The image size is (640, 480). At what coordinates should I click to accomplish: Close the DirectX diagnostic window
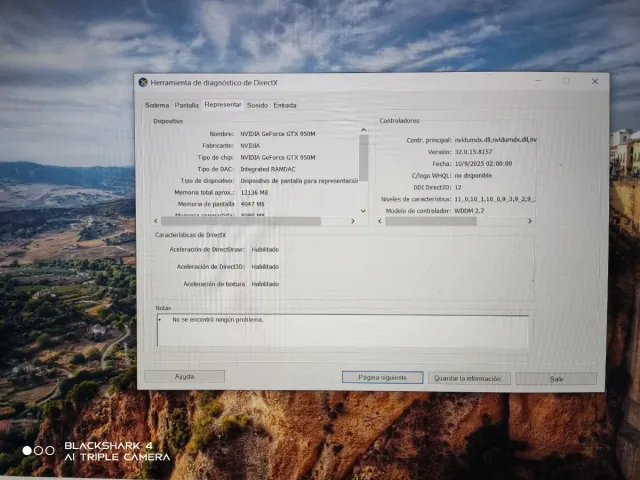tap(594, 81)
